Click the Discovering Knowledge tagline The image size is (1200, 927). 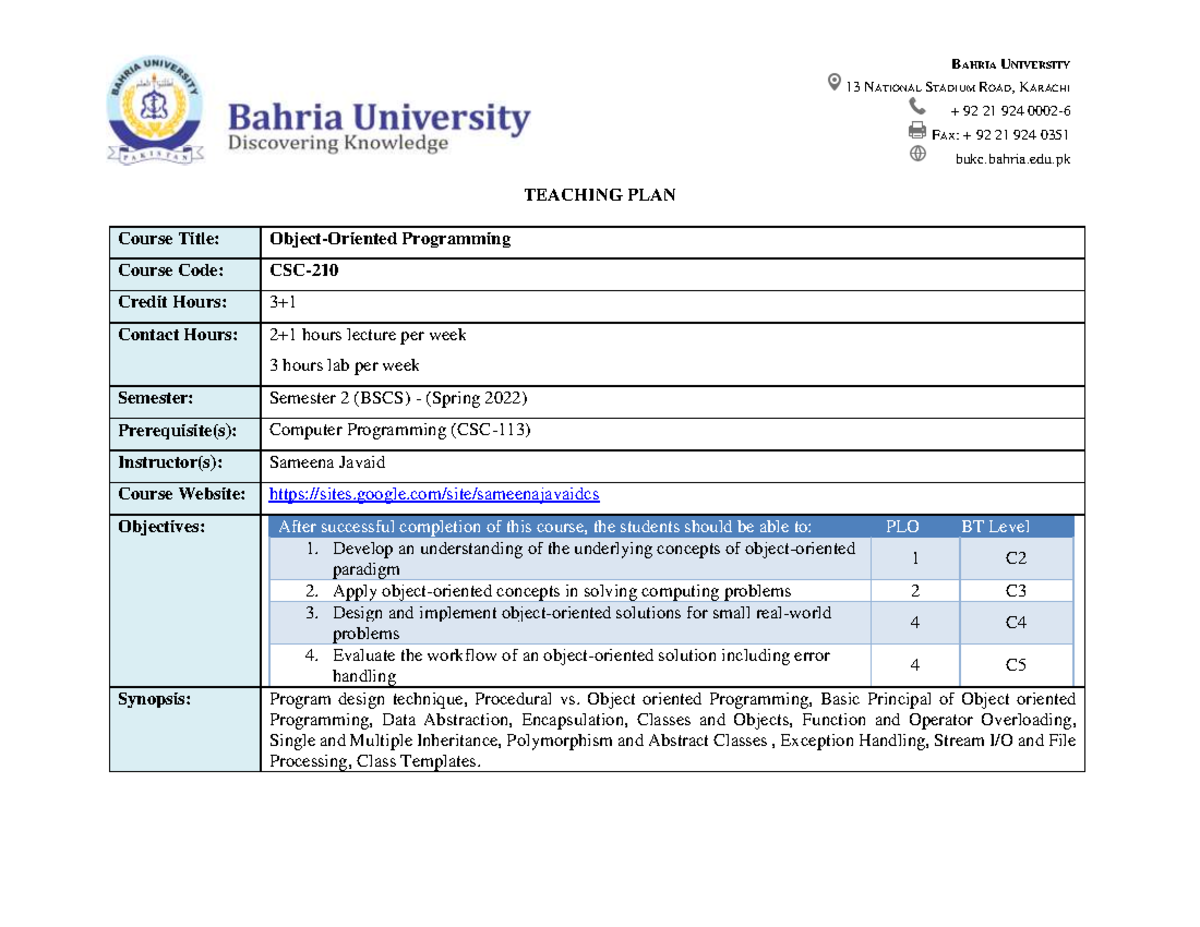coord(338,143)
